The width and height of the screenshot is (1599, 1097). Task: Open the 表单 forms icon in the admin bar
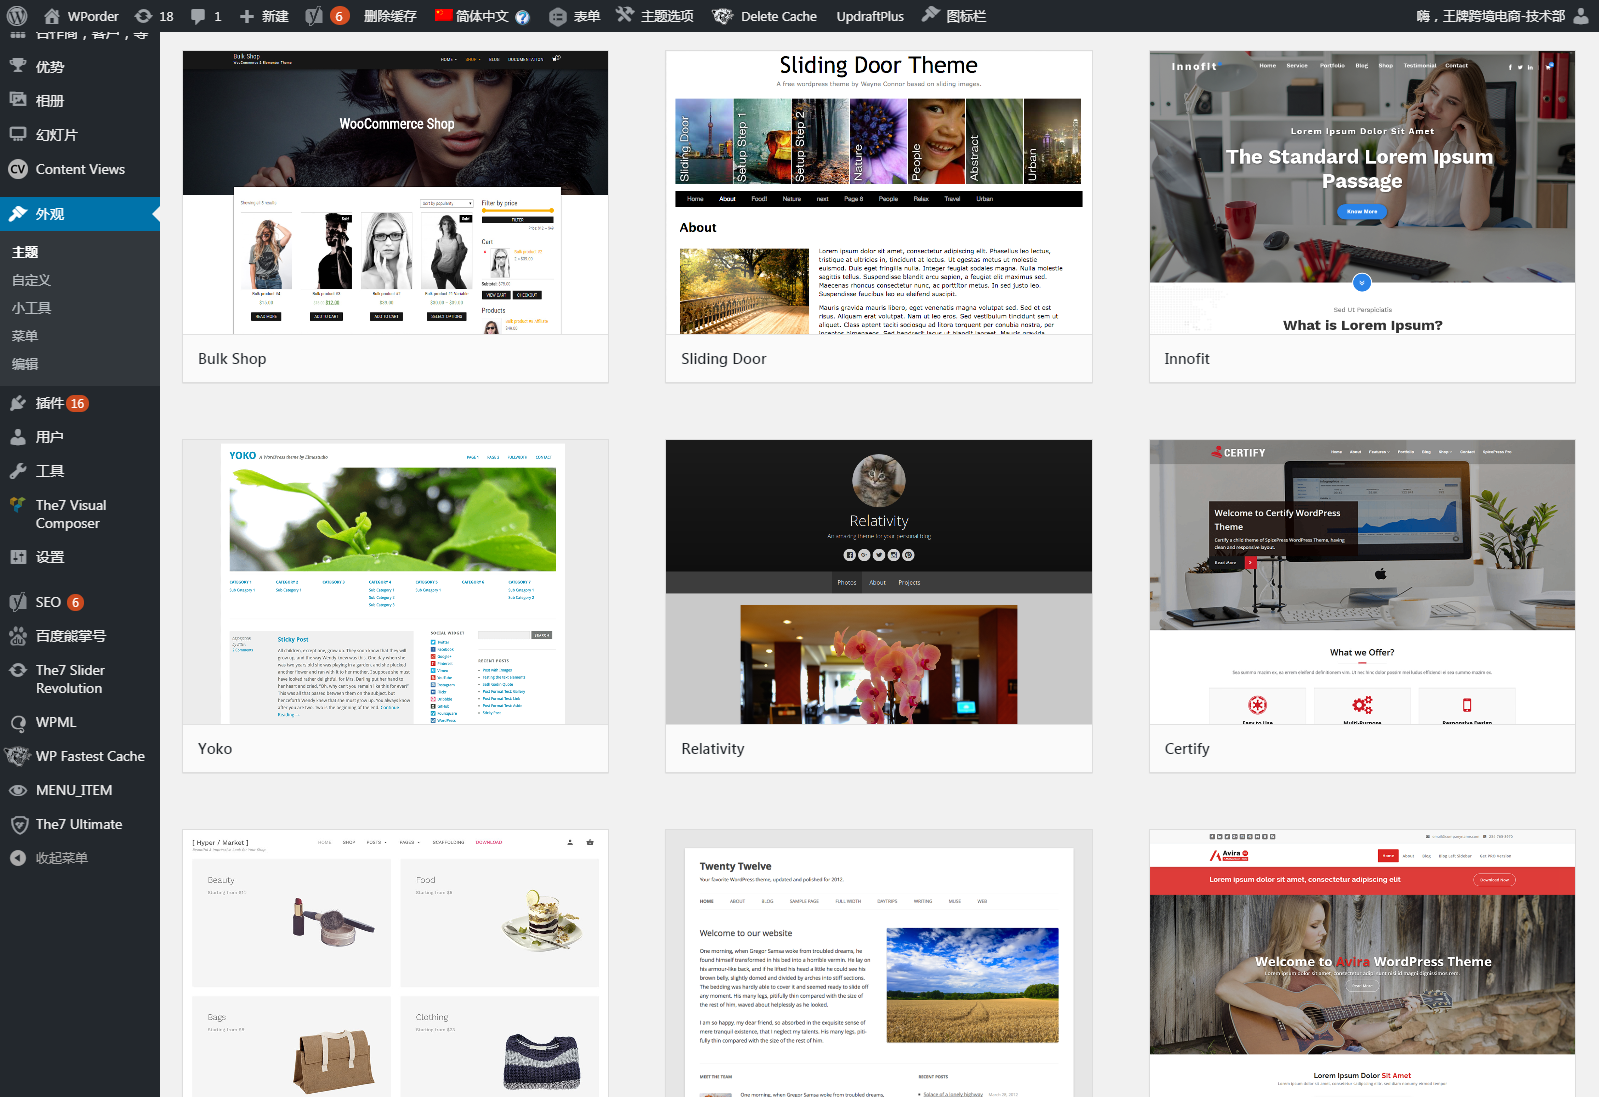(557, 16)
